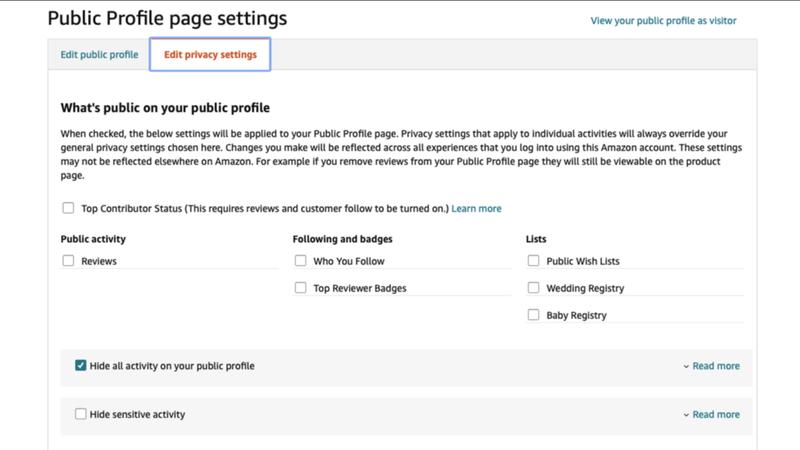This screenshot has height=450, width=800.
Task: Select the Baby Registry checkbox
Action: (x=533, y=315)
